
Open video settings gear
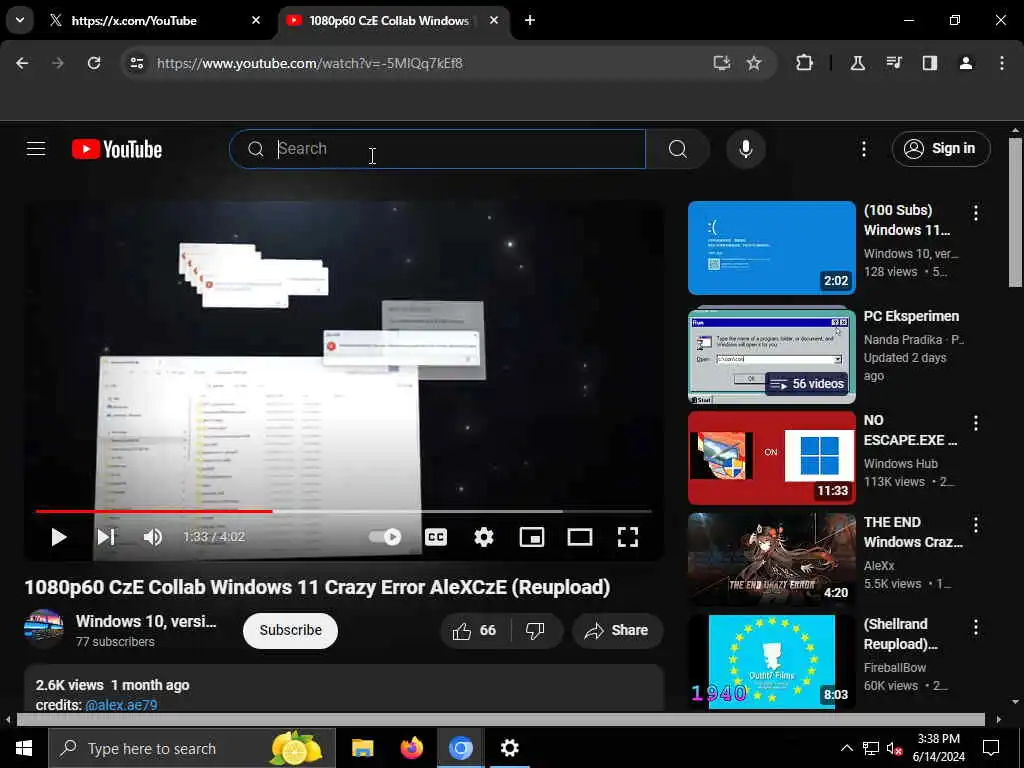484,537
